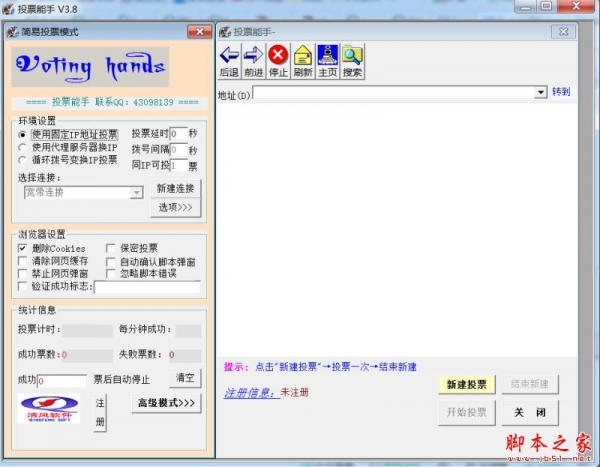Close the 简易投票模式 panel
600x467 pixels.
click(200, 32)
